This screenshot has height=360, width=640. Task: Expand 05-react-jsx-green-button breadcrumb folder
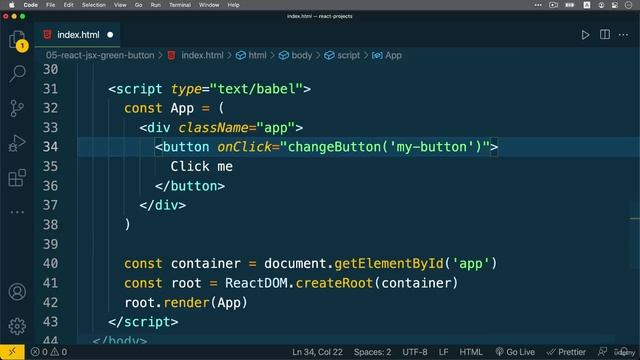(x=100, y=56)
